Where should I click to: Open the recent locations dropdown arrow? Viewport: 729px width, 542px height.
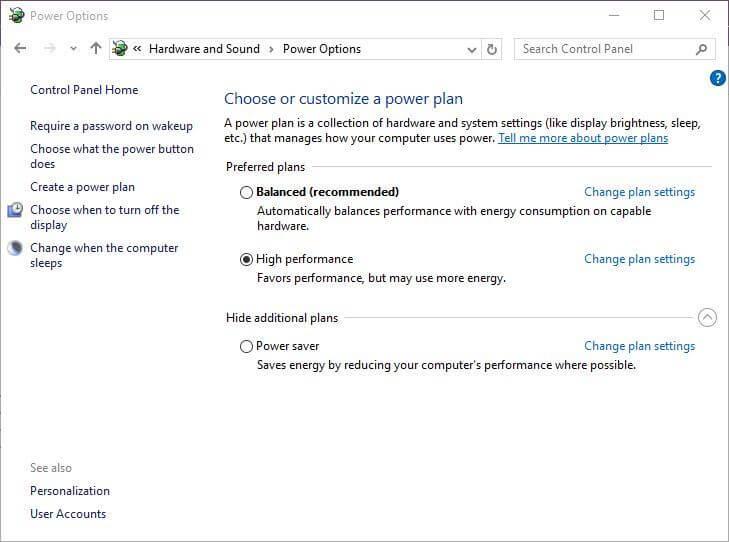pos(73,49)
